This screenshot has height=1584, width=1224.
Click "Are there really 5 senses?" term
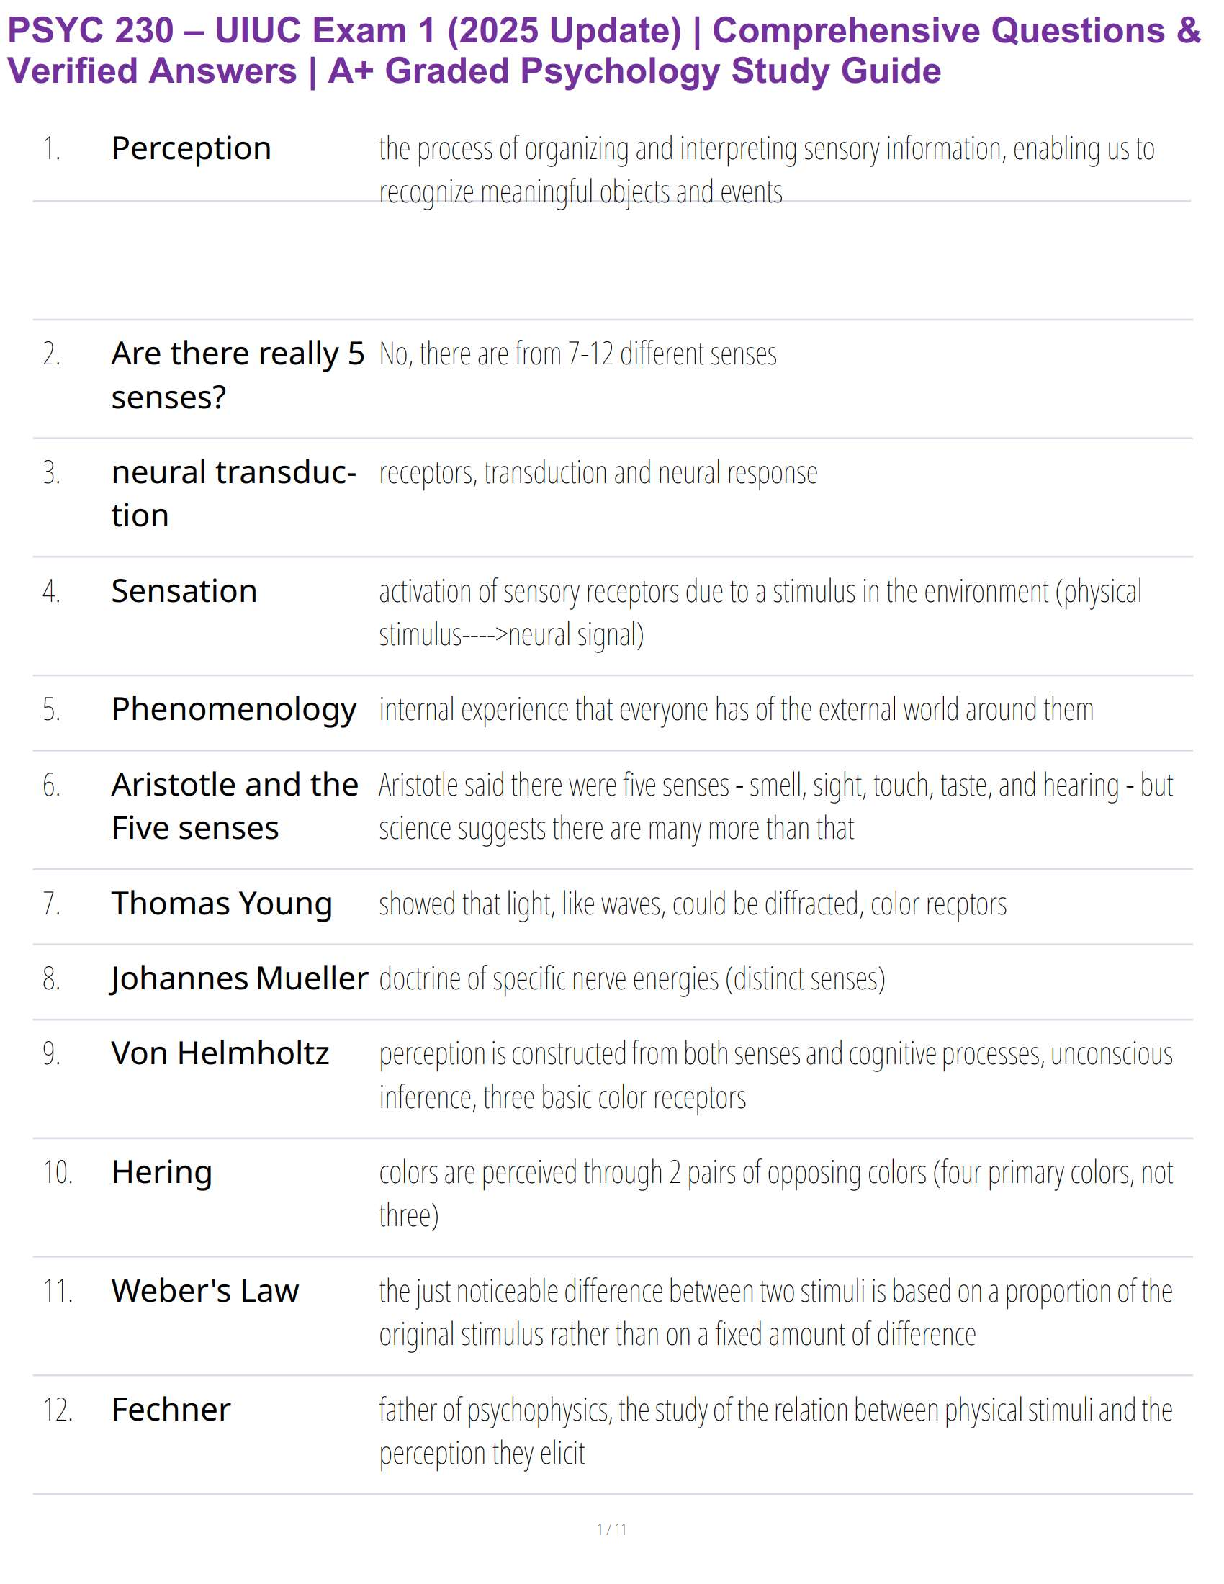pos(237,374)
